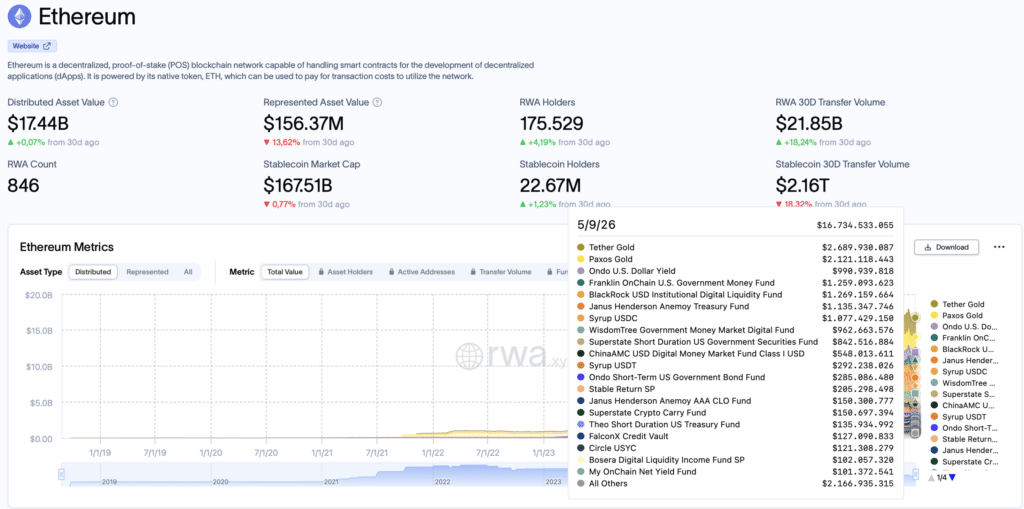
Task: Click the 22.67M stablecoin holders value
Action: (550, 186)
